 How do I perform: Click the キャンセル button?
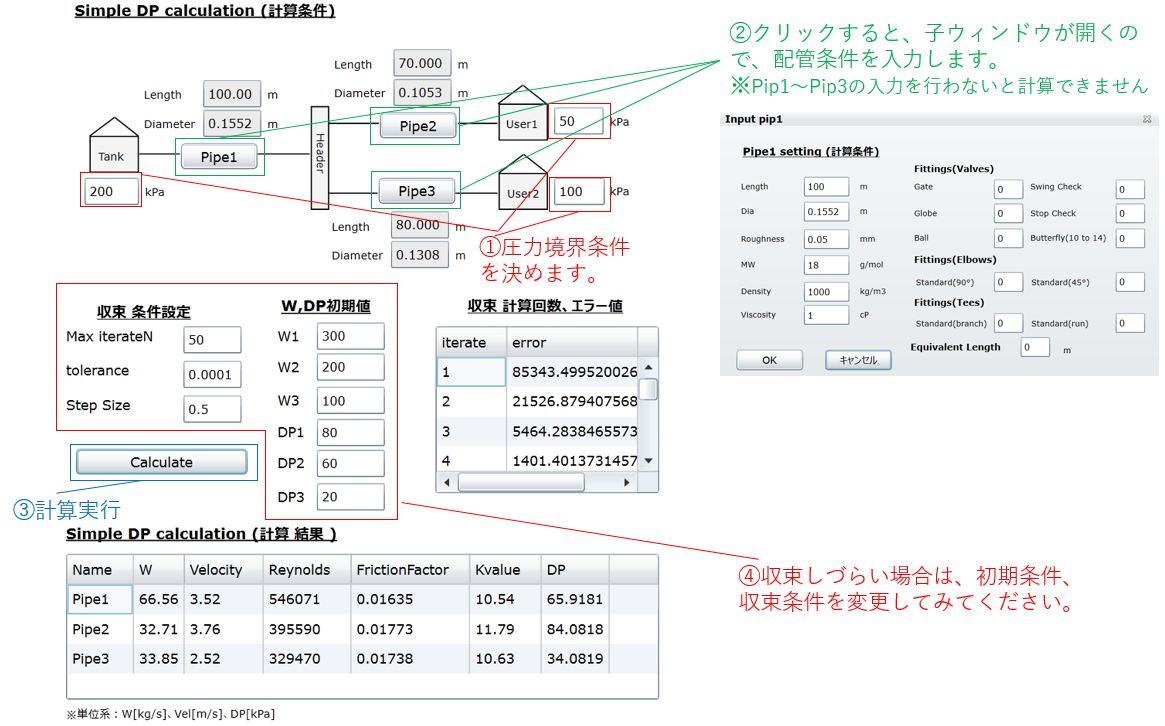click(x=857, y=360)
